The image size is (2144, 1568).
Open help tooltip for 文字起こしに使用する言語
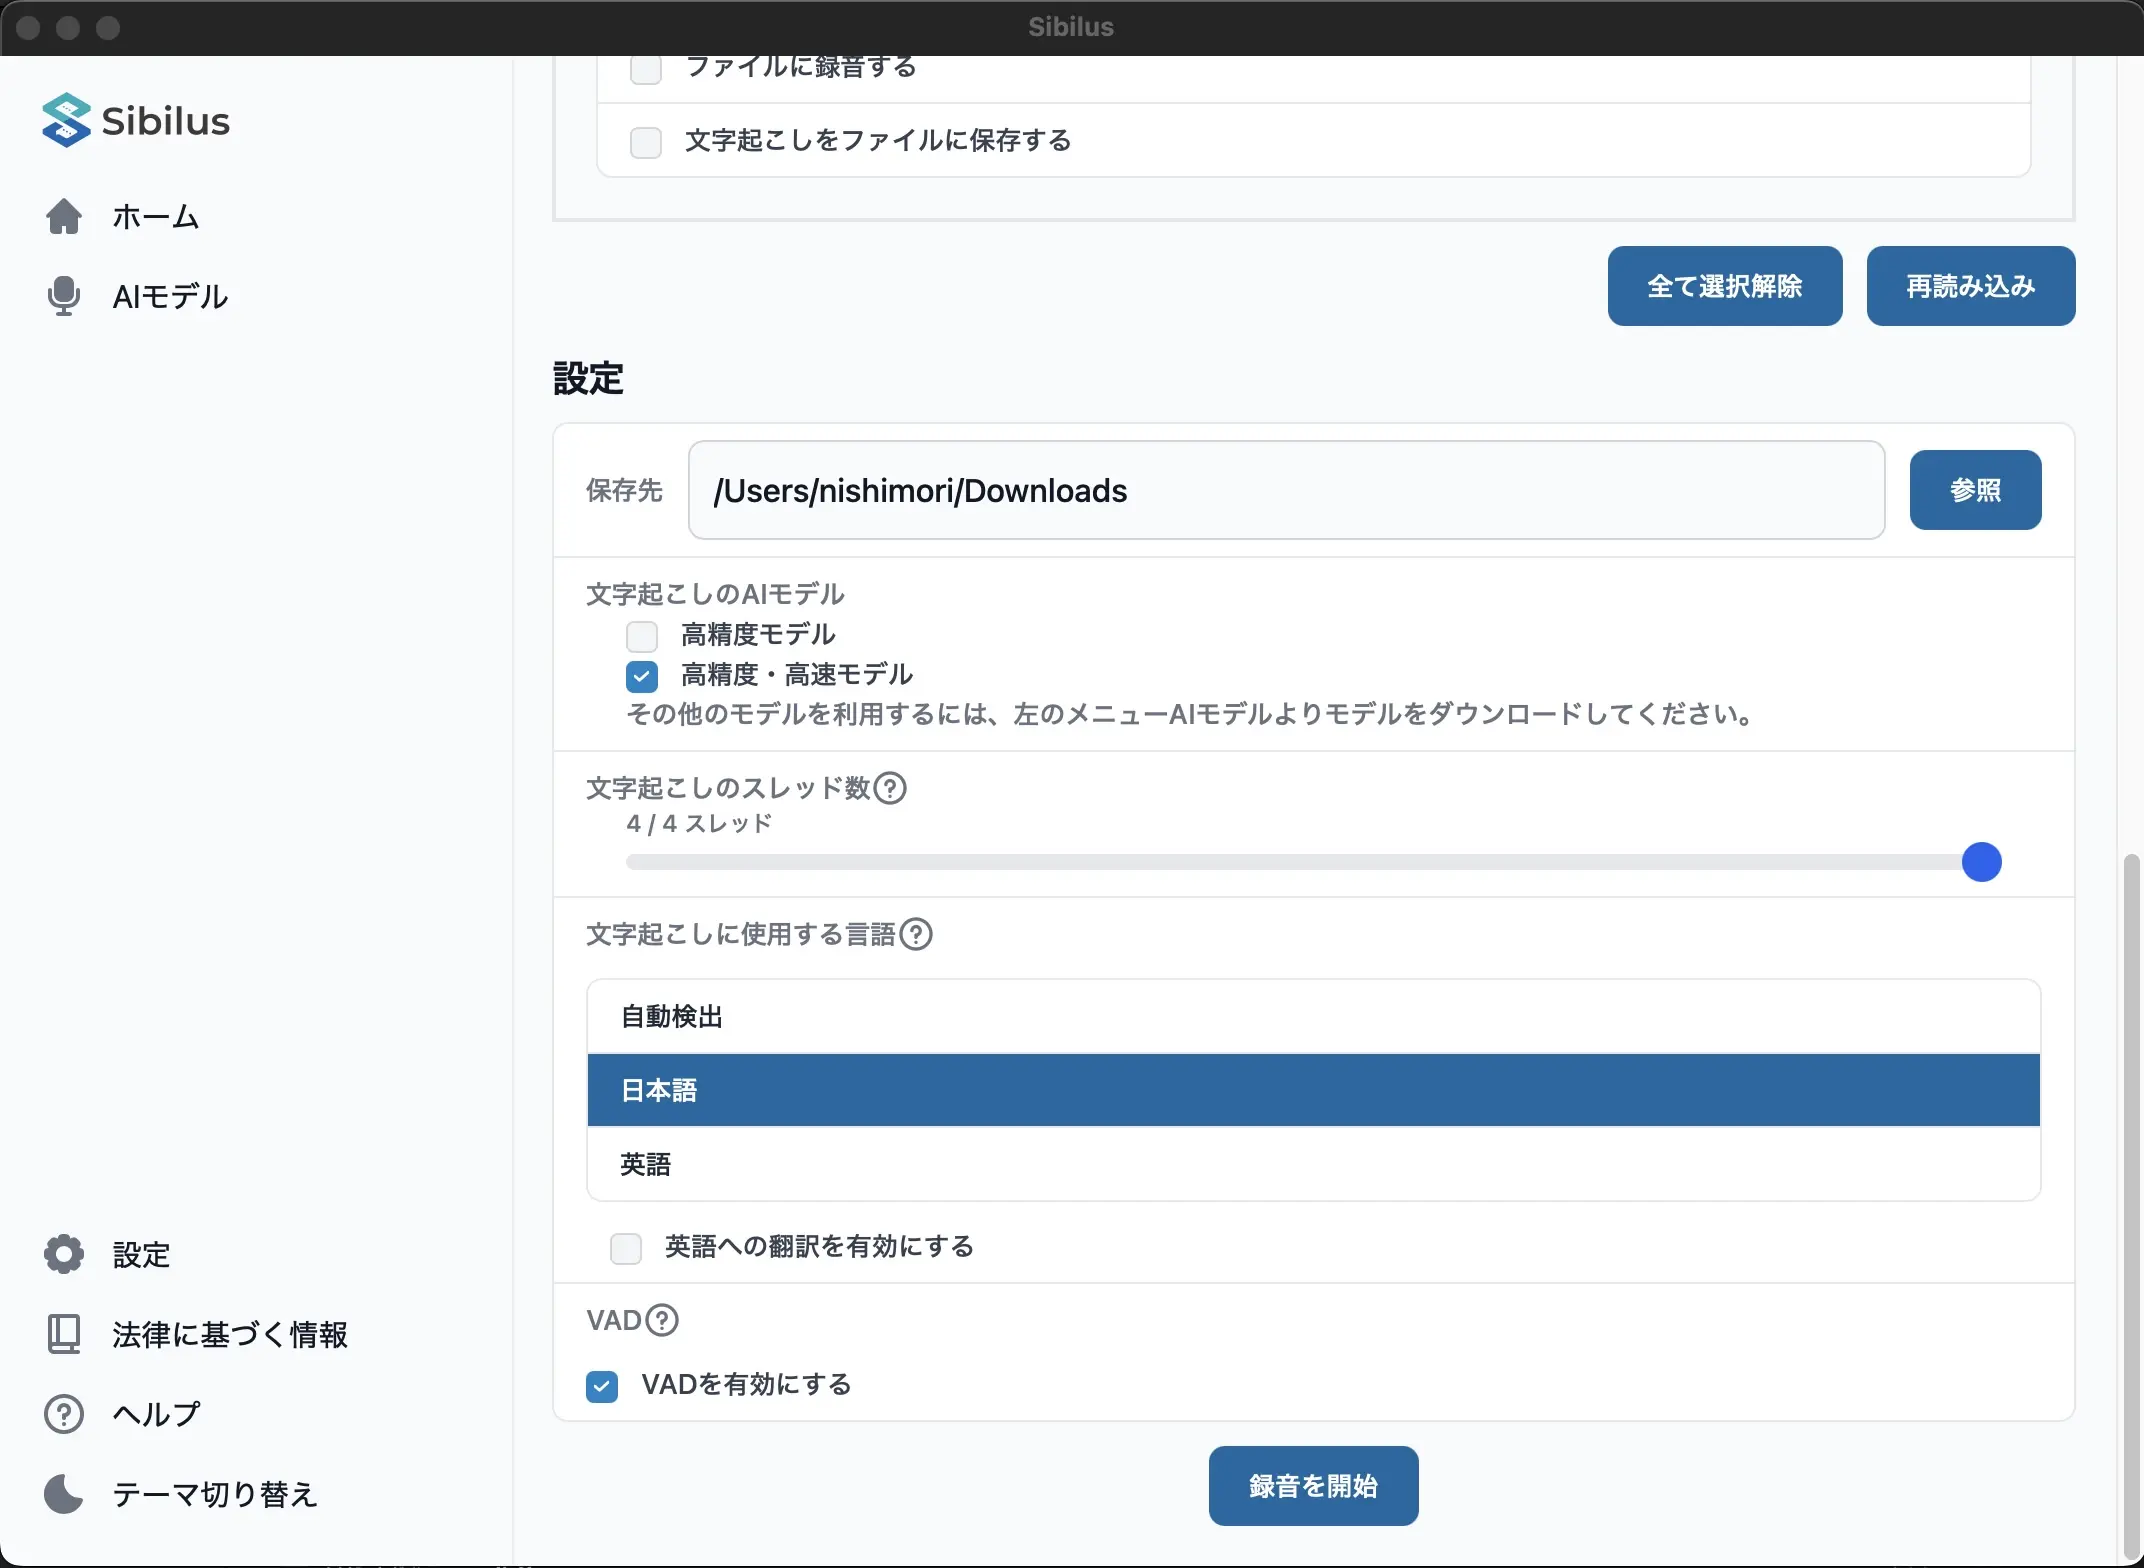point(916,934)
